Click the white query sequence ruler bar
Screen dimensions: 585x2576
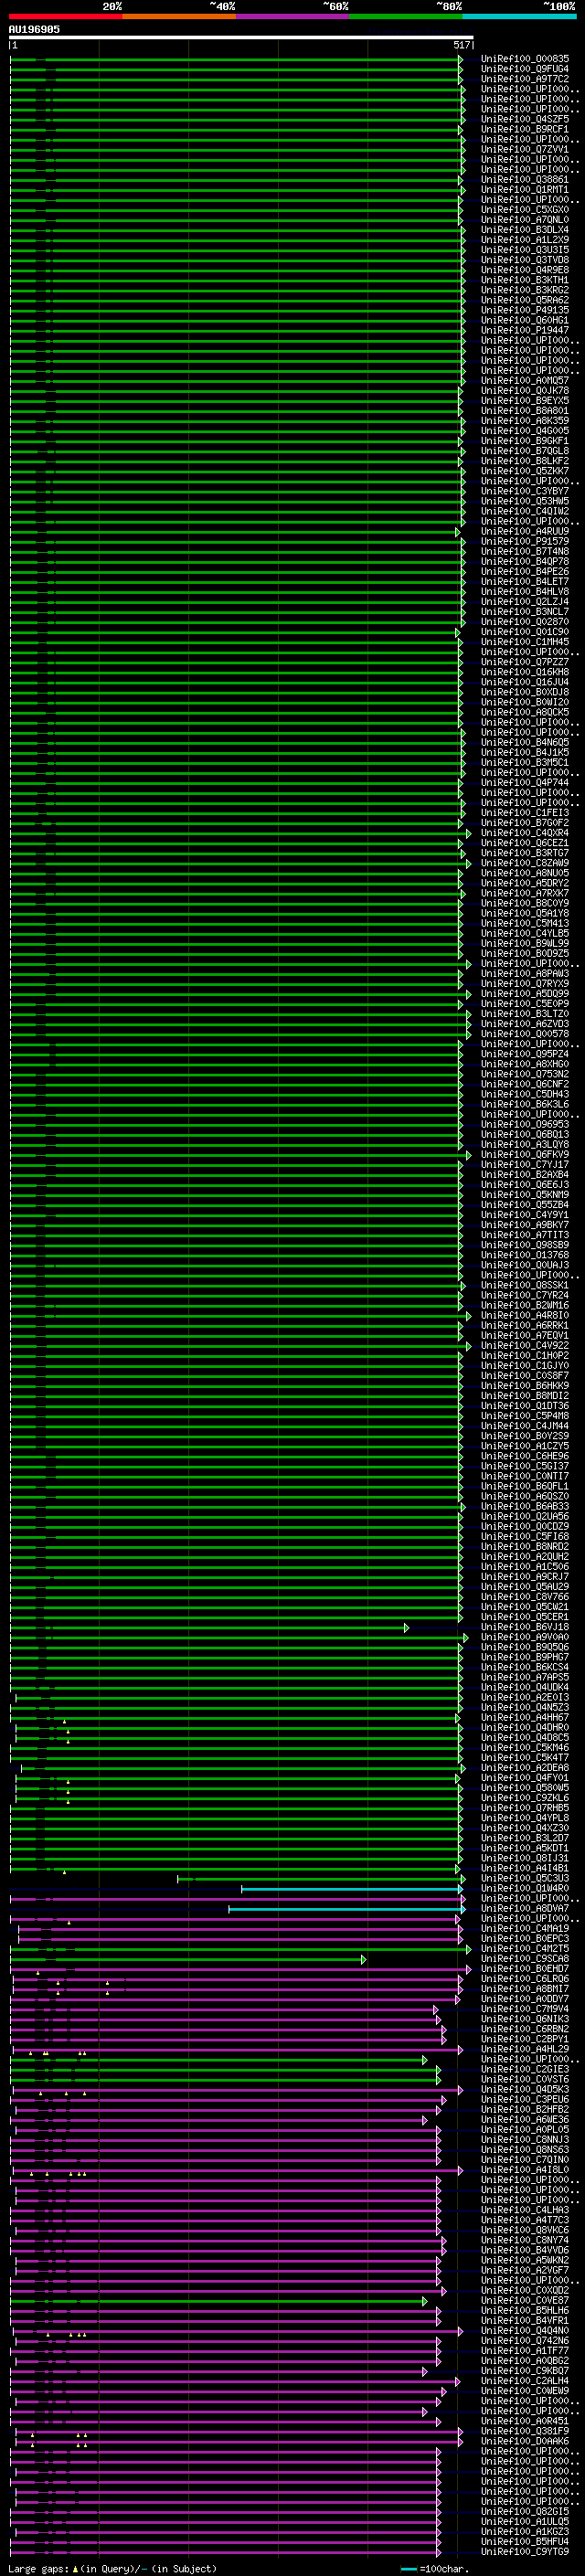(x=240, y=37)
